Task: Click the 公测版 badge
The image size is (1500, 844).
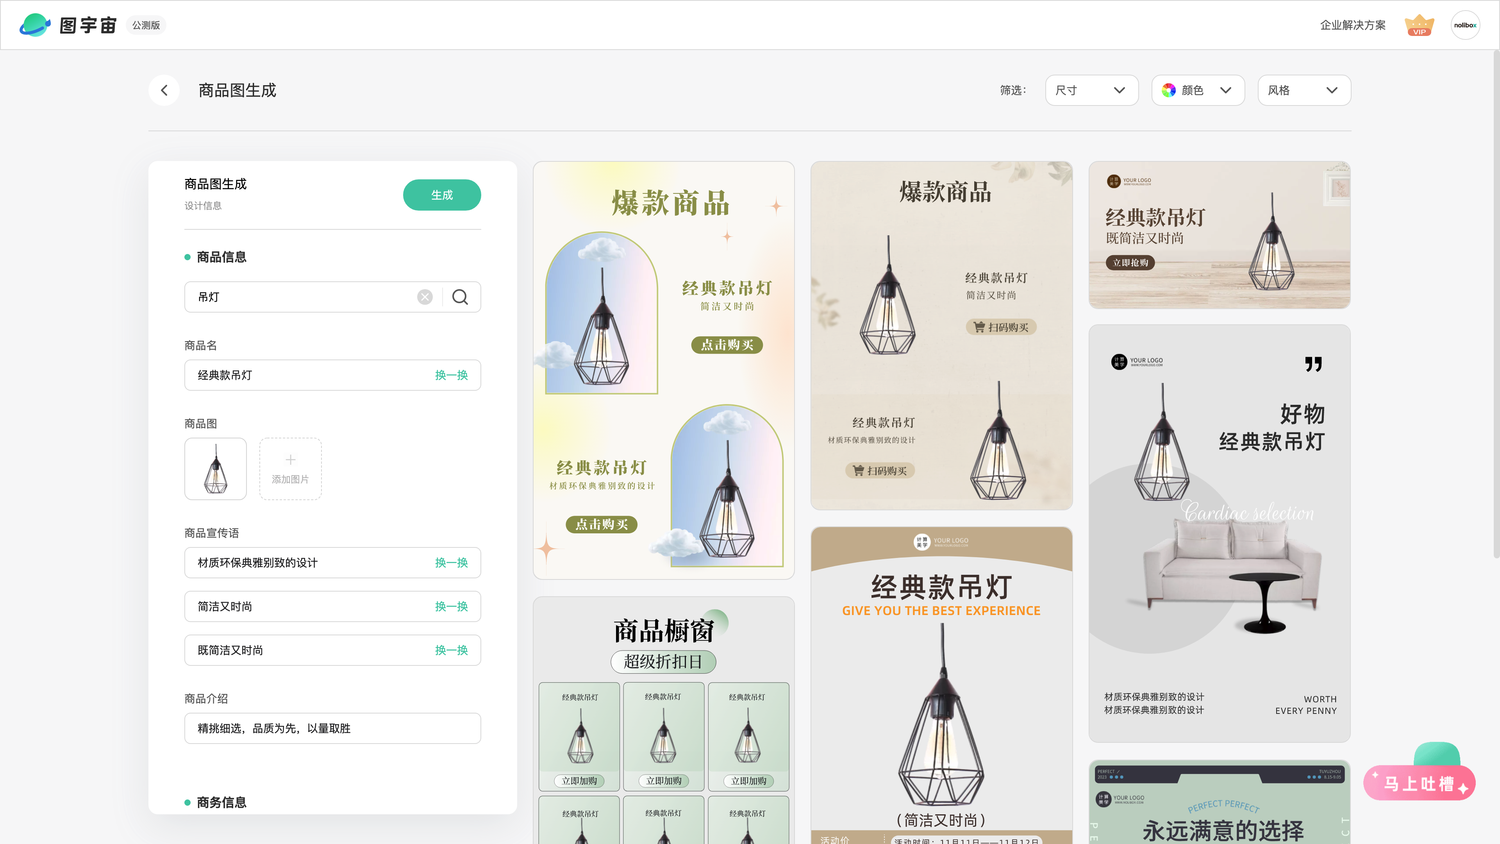Action: click(146, 25)
